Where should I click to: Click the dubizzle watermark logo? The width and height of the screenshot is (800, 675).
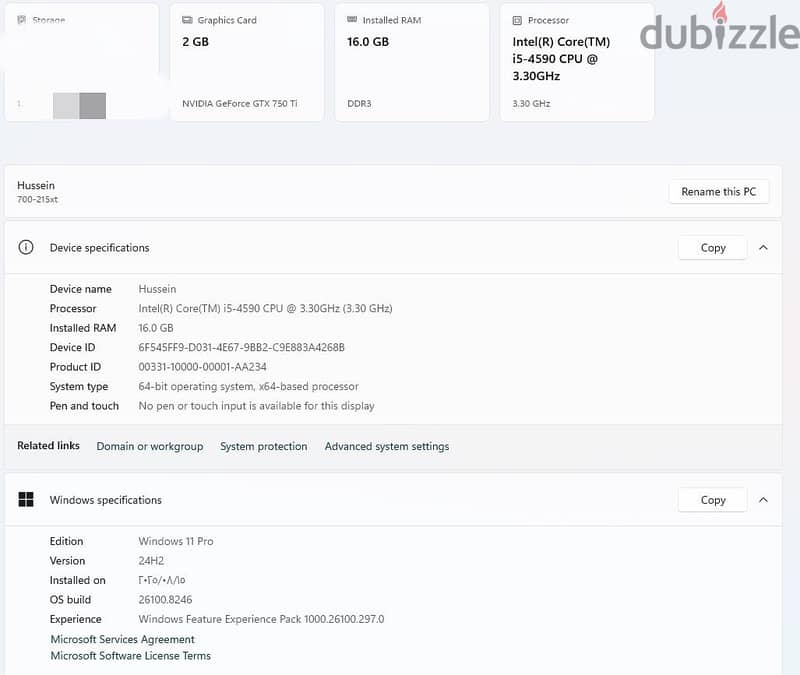[719, 28]
